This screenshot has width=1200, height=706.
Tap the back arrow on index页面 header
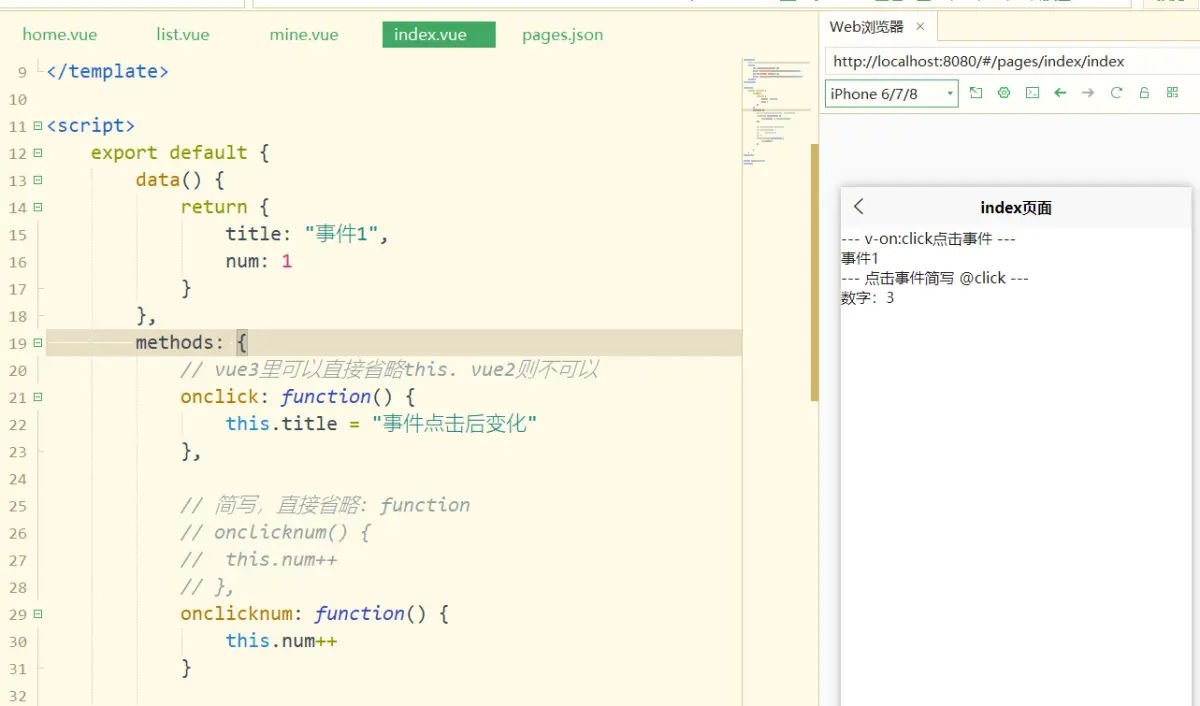point(858,207)
